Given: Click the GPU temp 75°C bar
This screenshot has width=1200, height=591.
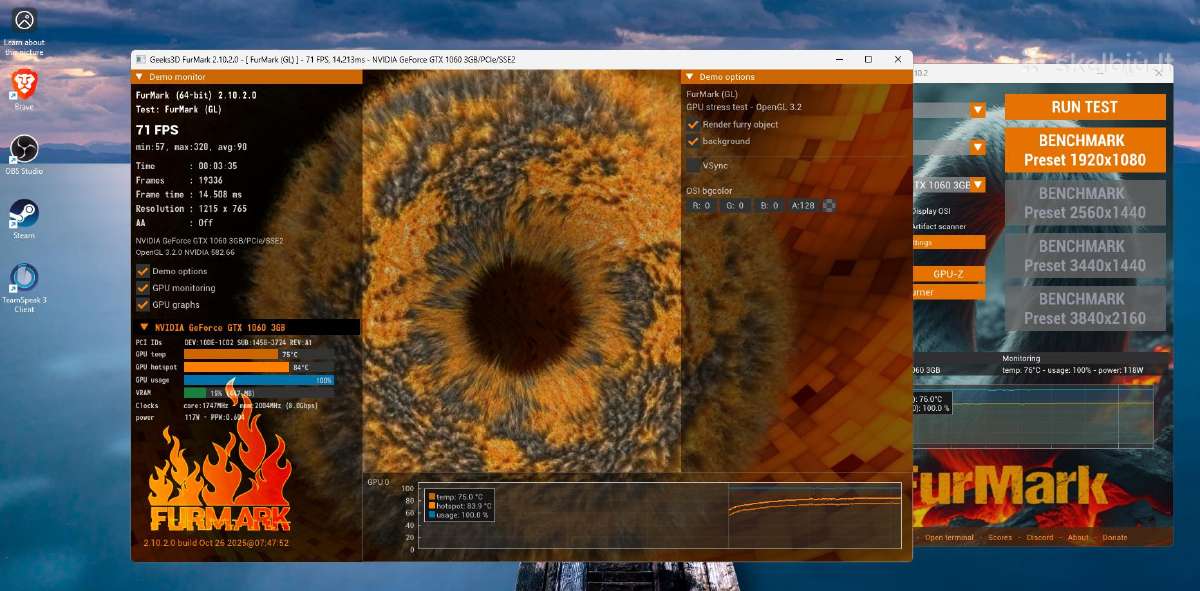Looking at the screenshot, I should [x=259, y=354].
